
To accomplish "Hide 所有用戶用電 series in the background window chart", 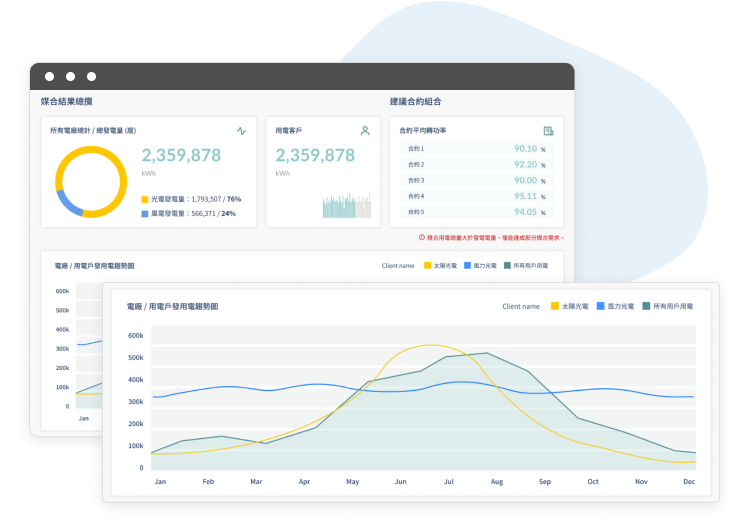I will click(x=527, y=266).
